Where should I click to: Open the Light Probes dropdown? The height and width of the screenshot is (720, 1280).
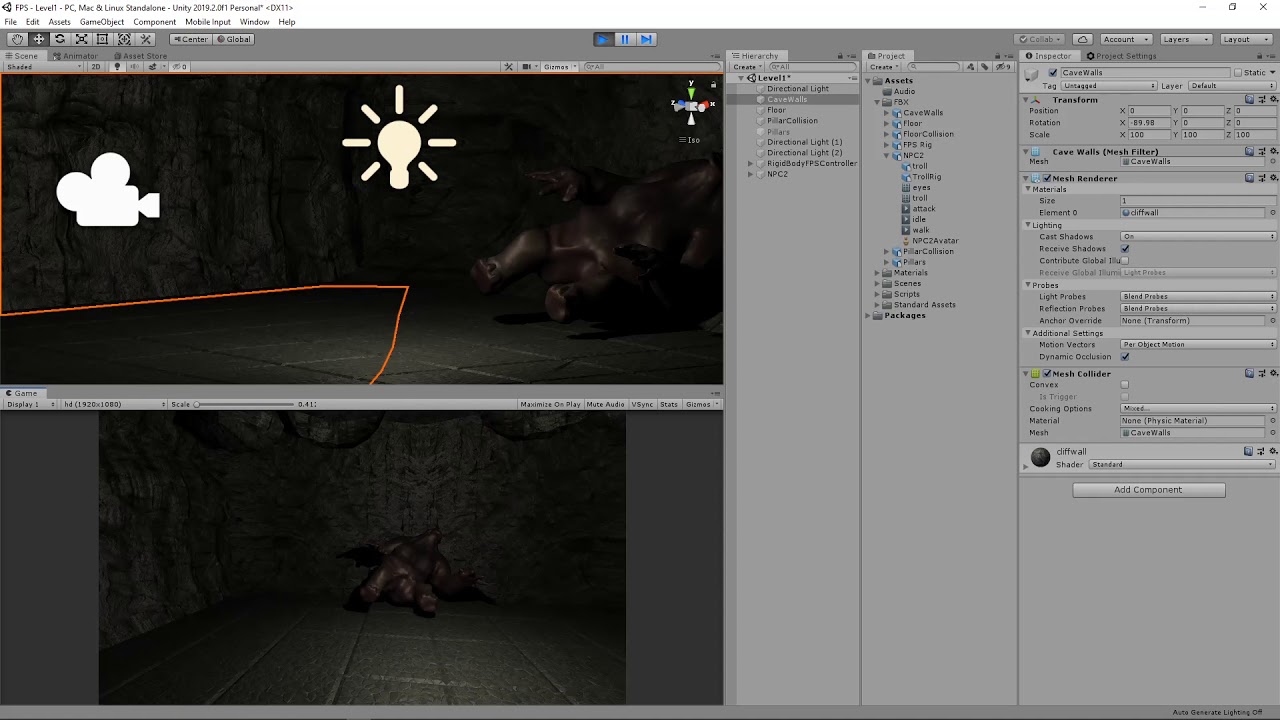click(1199, 297)
